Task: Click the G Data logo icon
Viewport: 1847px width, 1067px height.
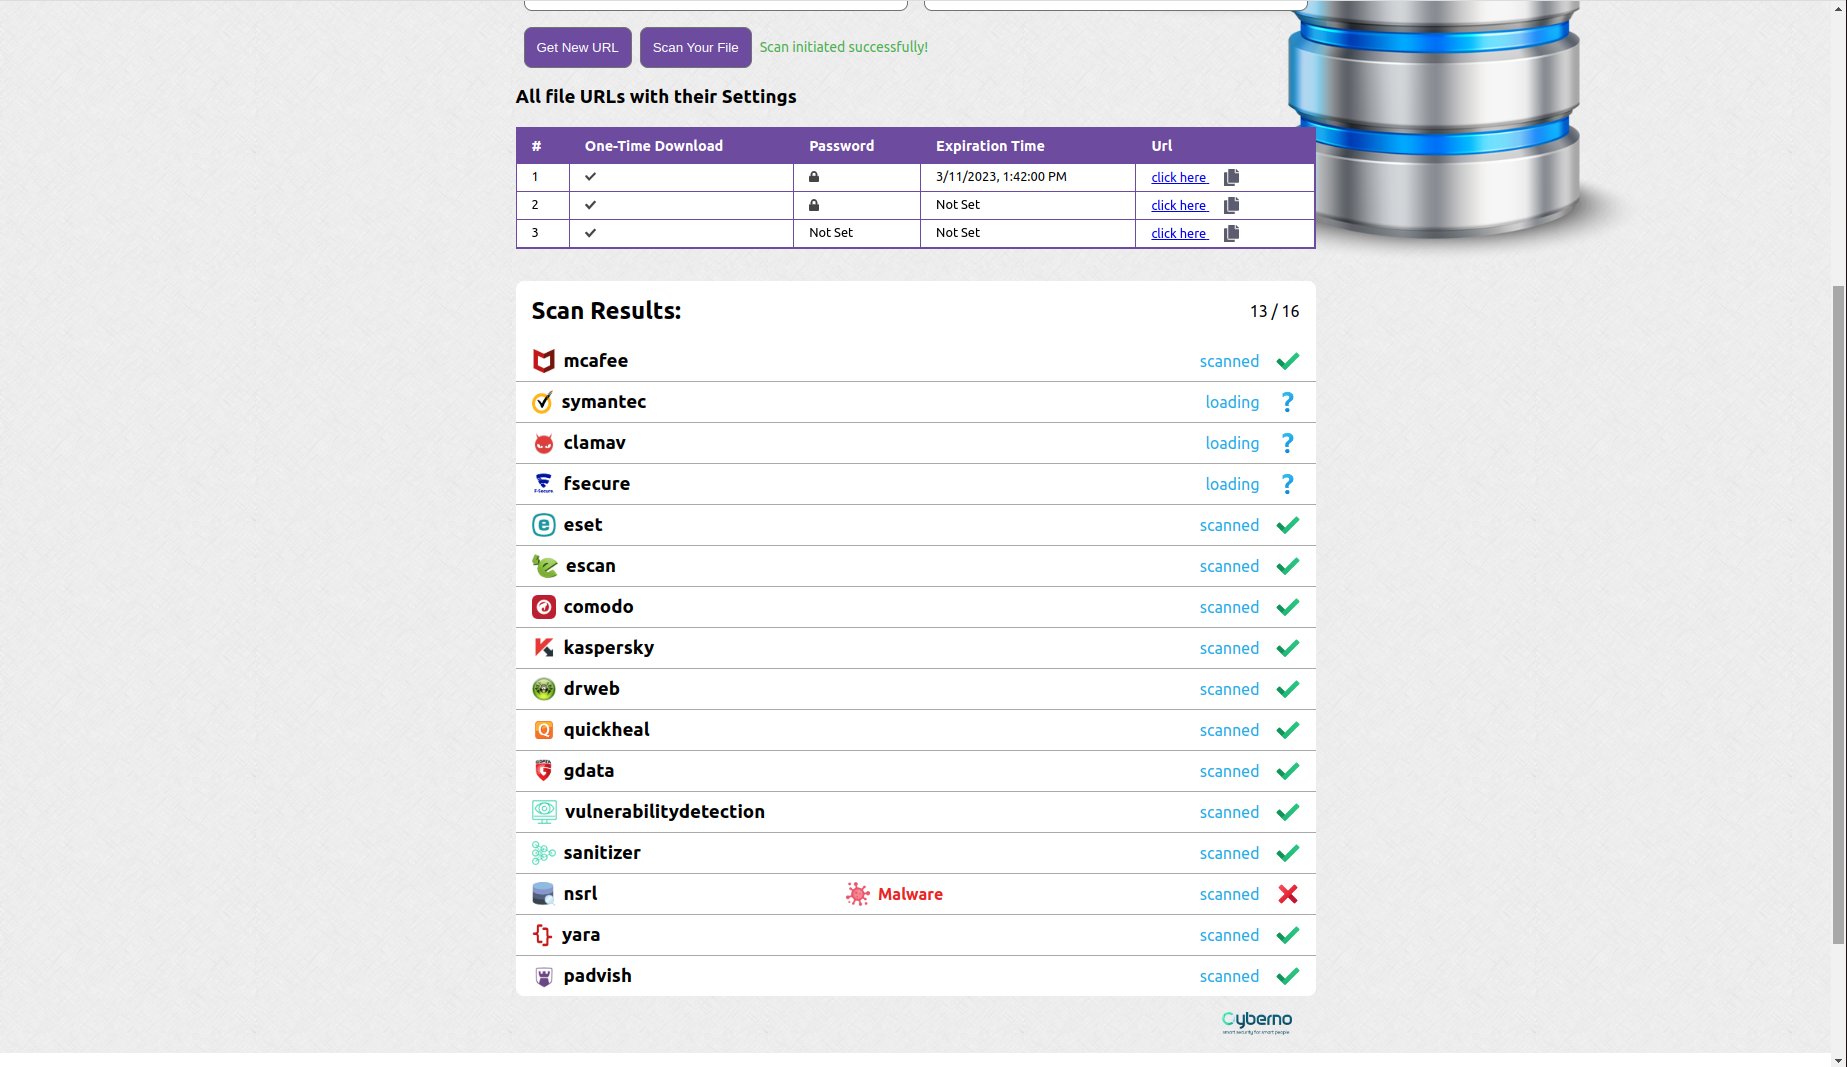Action: point(543,771)
